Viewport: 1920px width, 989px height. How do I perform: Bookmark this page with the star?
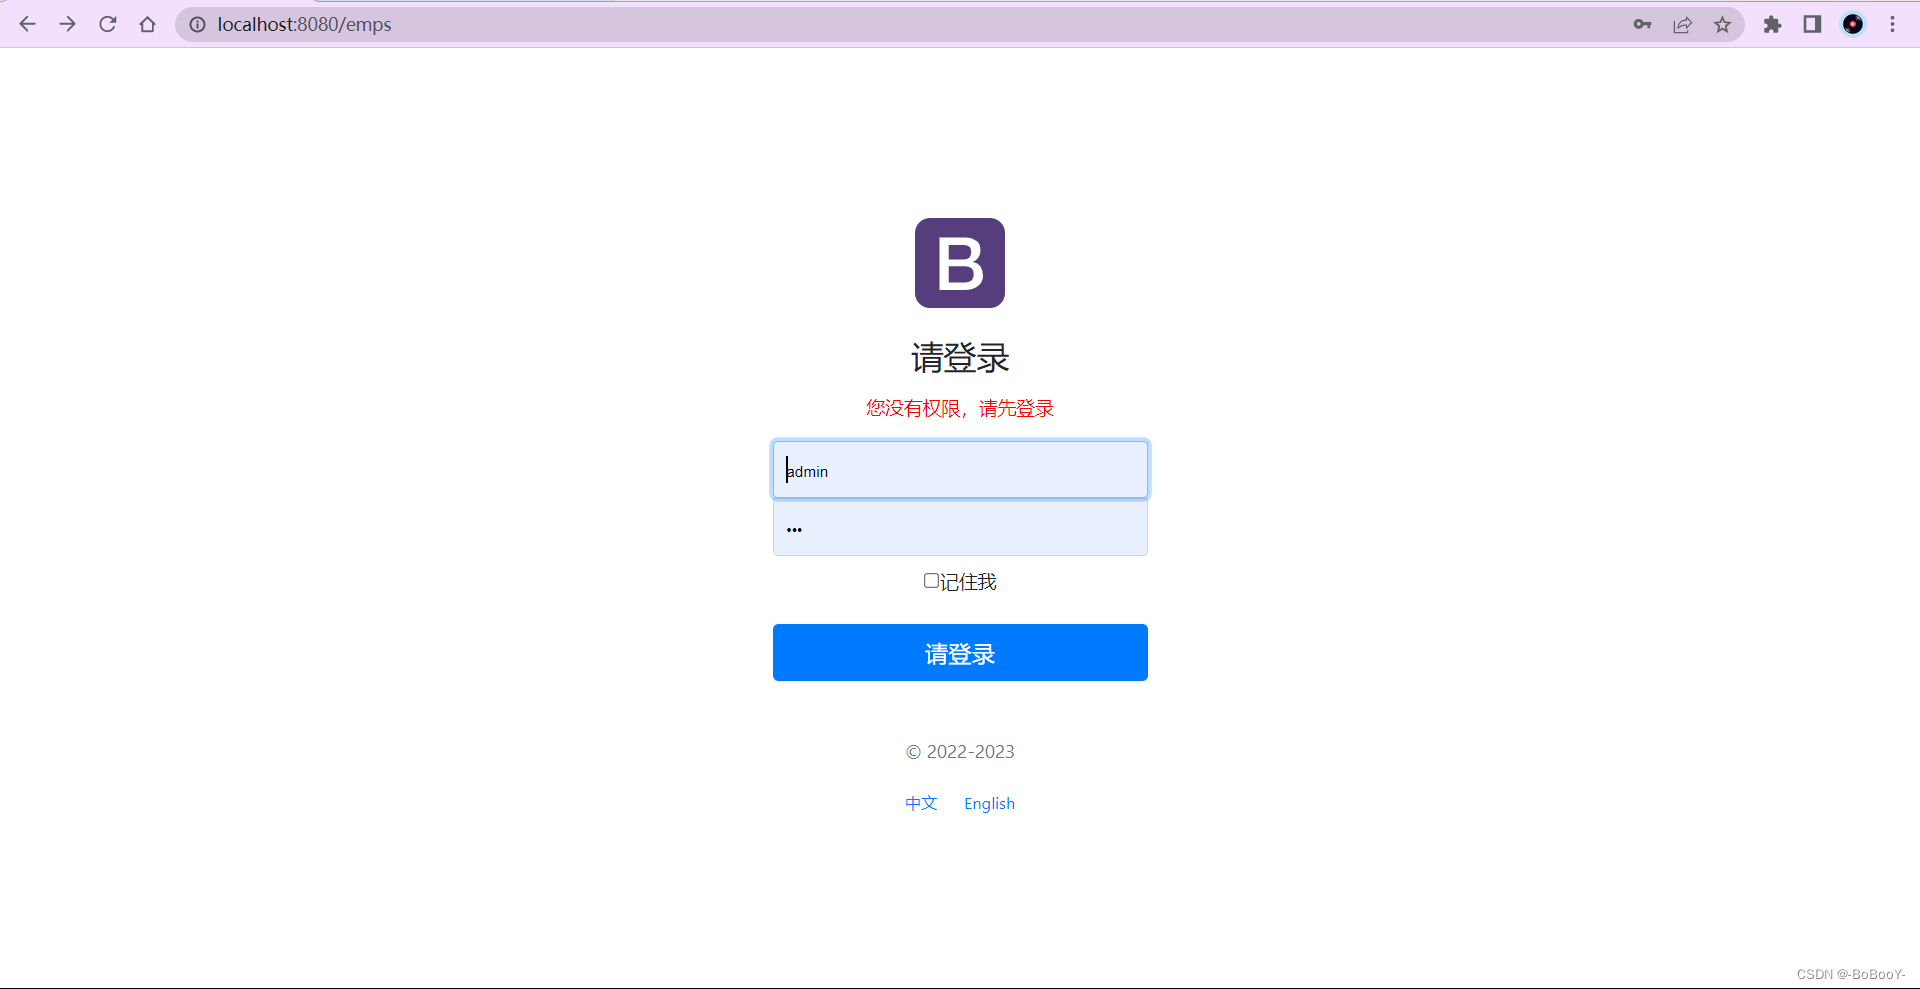[1722, 24]
